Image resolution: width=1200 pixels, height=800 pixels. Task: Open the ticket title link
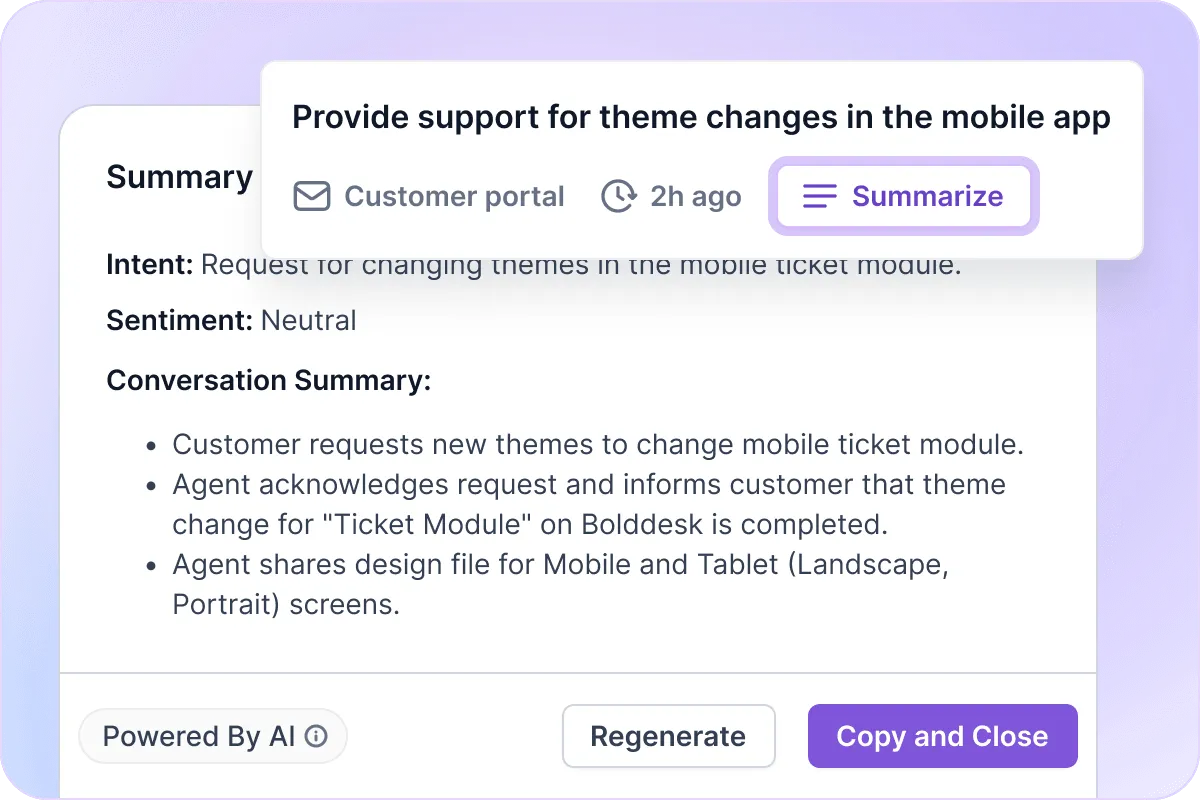click(701, 117)
